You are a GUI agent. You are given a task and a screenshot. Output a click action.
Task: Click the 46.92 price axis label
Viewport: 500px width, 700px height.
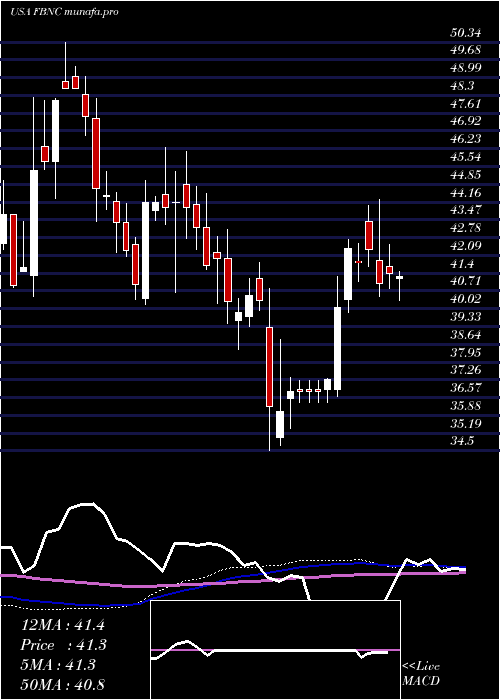point(464,121)
